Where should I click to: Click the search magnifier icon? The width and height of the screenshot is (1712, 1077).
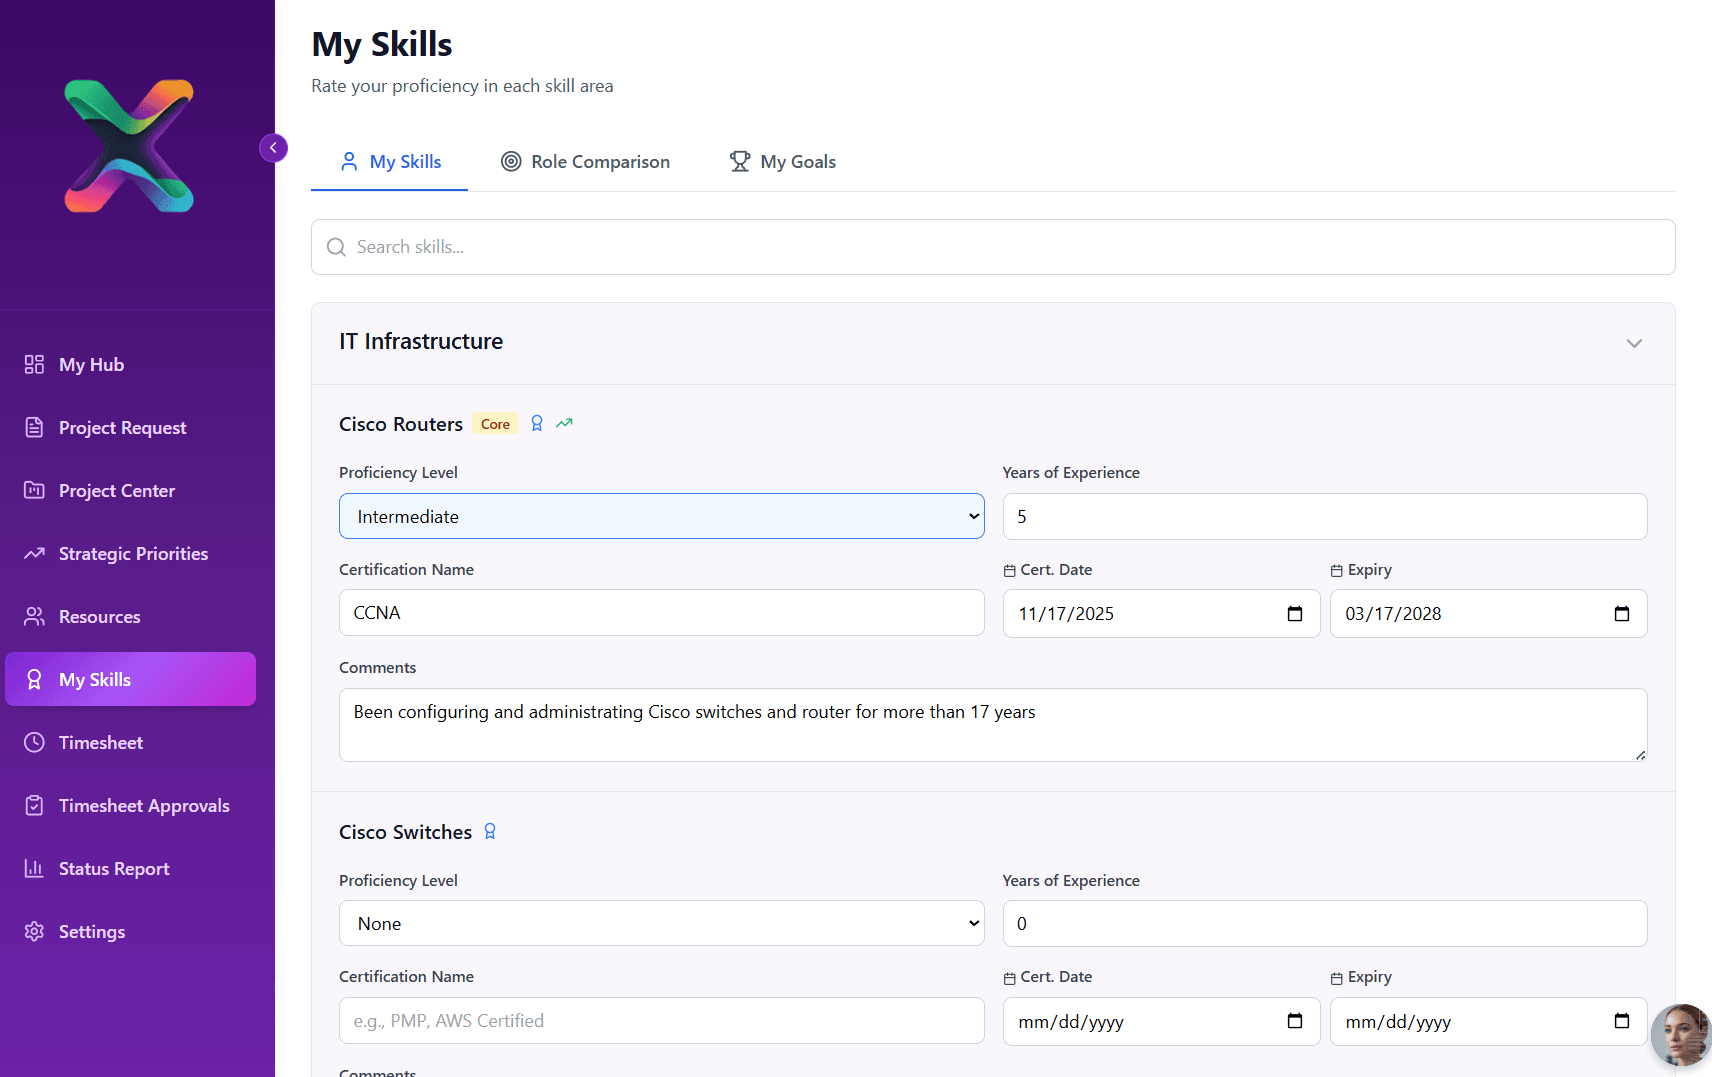tap(336, 247)
